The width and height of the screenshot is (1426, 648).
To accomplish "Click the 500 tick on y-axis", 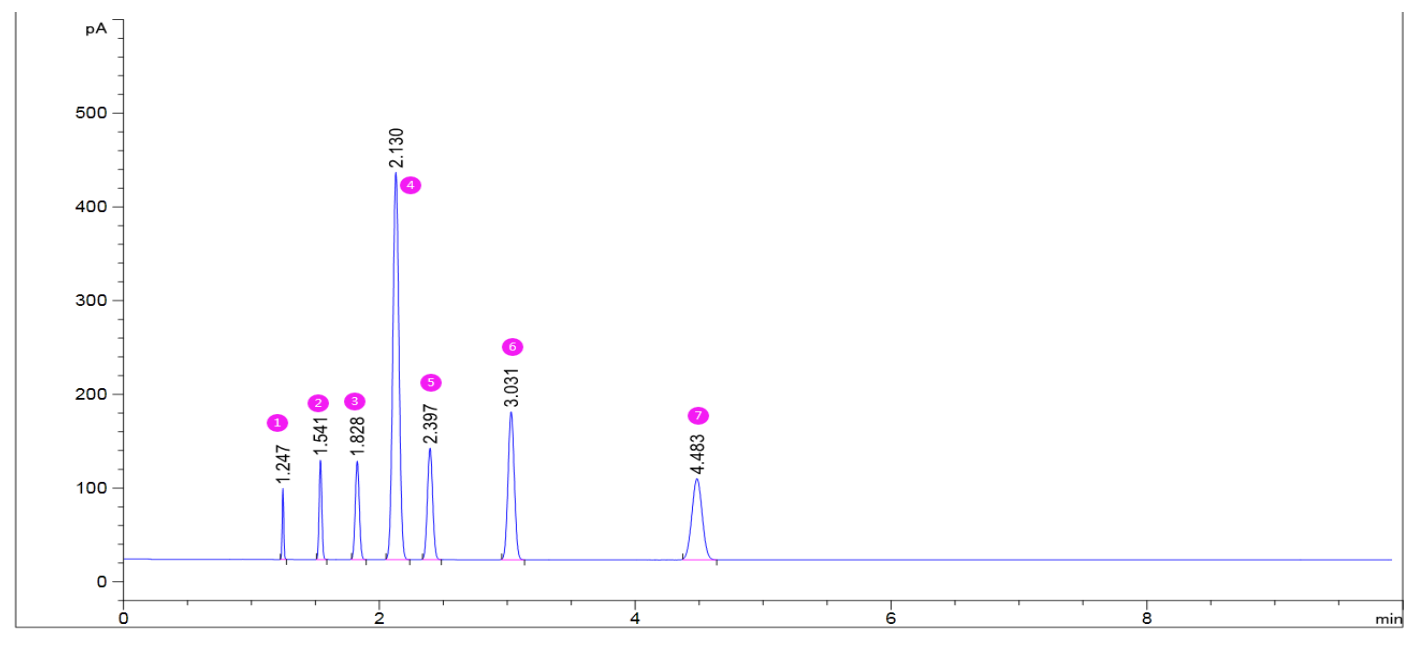I will coord(95,113).
